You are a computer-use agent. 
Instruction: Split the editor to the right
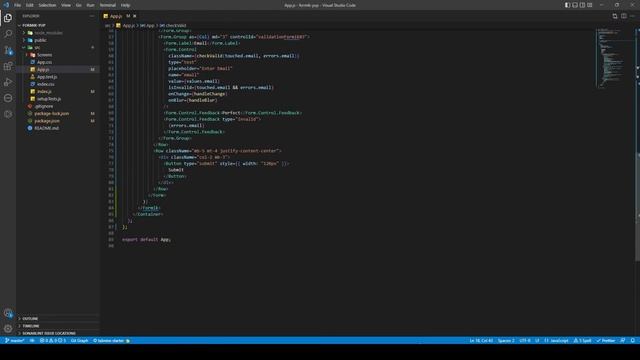624,16
